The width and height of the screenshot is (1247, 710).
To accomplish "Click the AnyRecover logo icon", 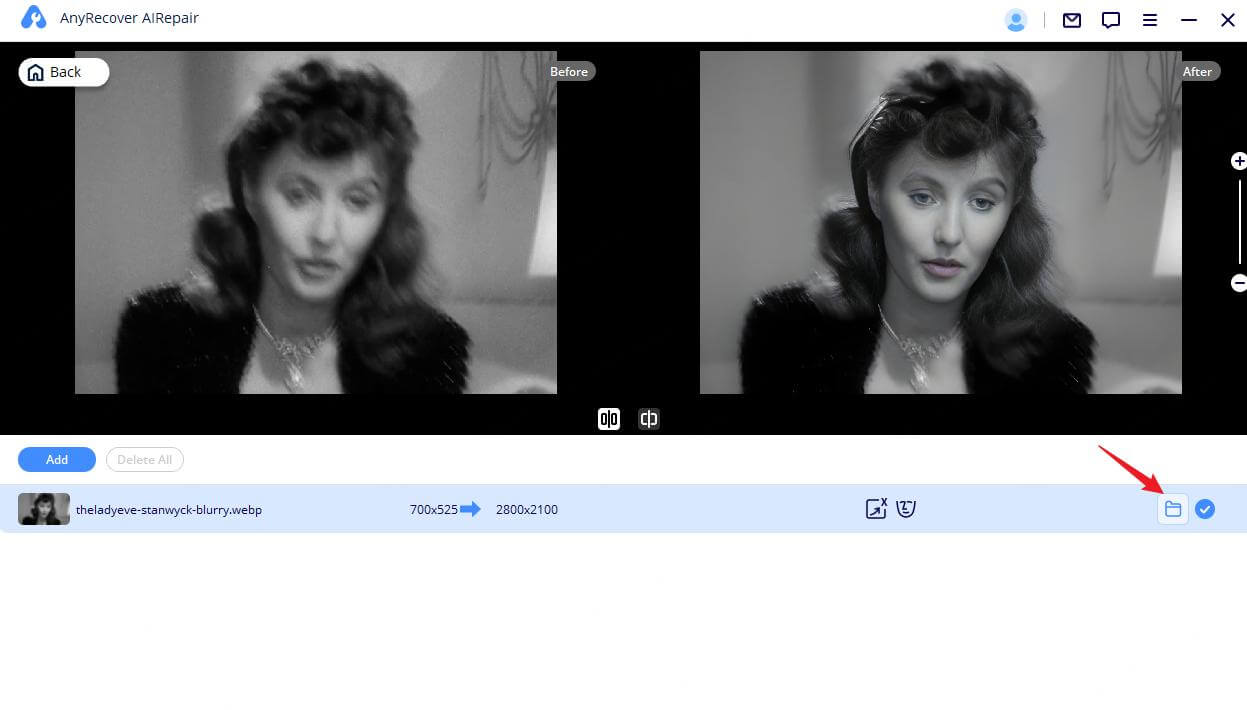I will (x=33, y=17).
